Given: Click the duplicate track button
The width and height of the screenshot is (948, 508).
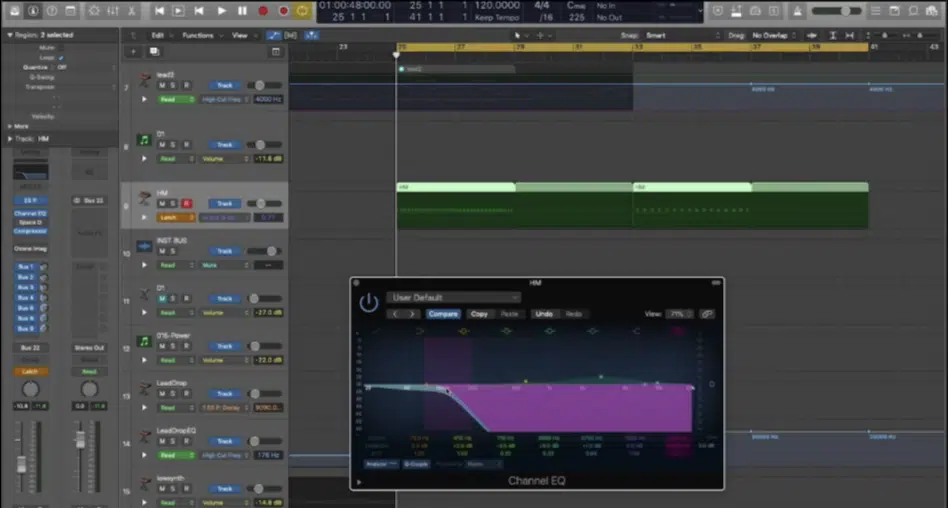Looking at the screenshot, I should 154,51.
